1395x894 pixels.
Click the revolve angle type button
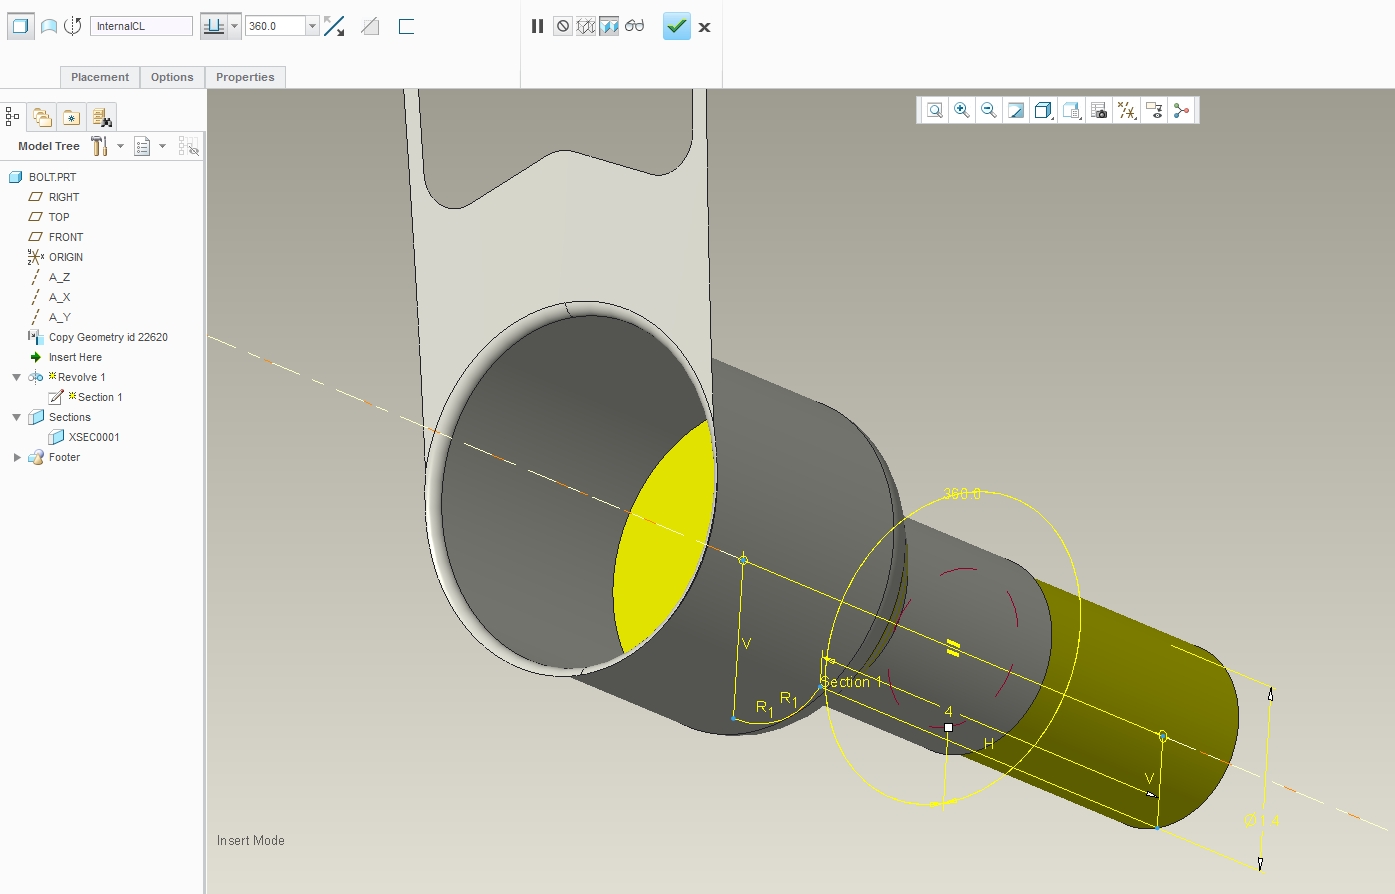click(x=213, y=26)
